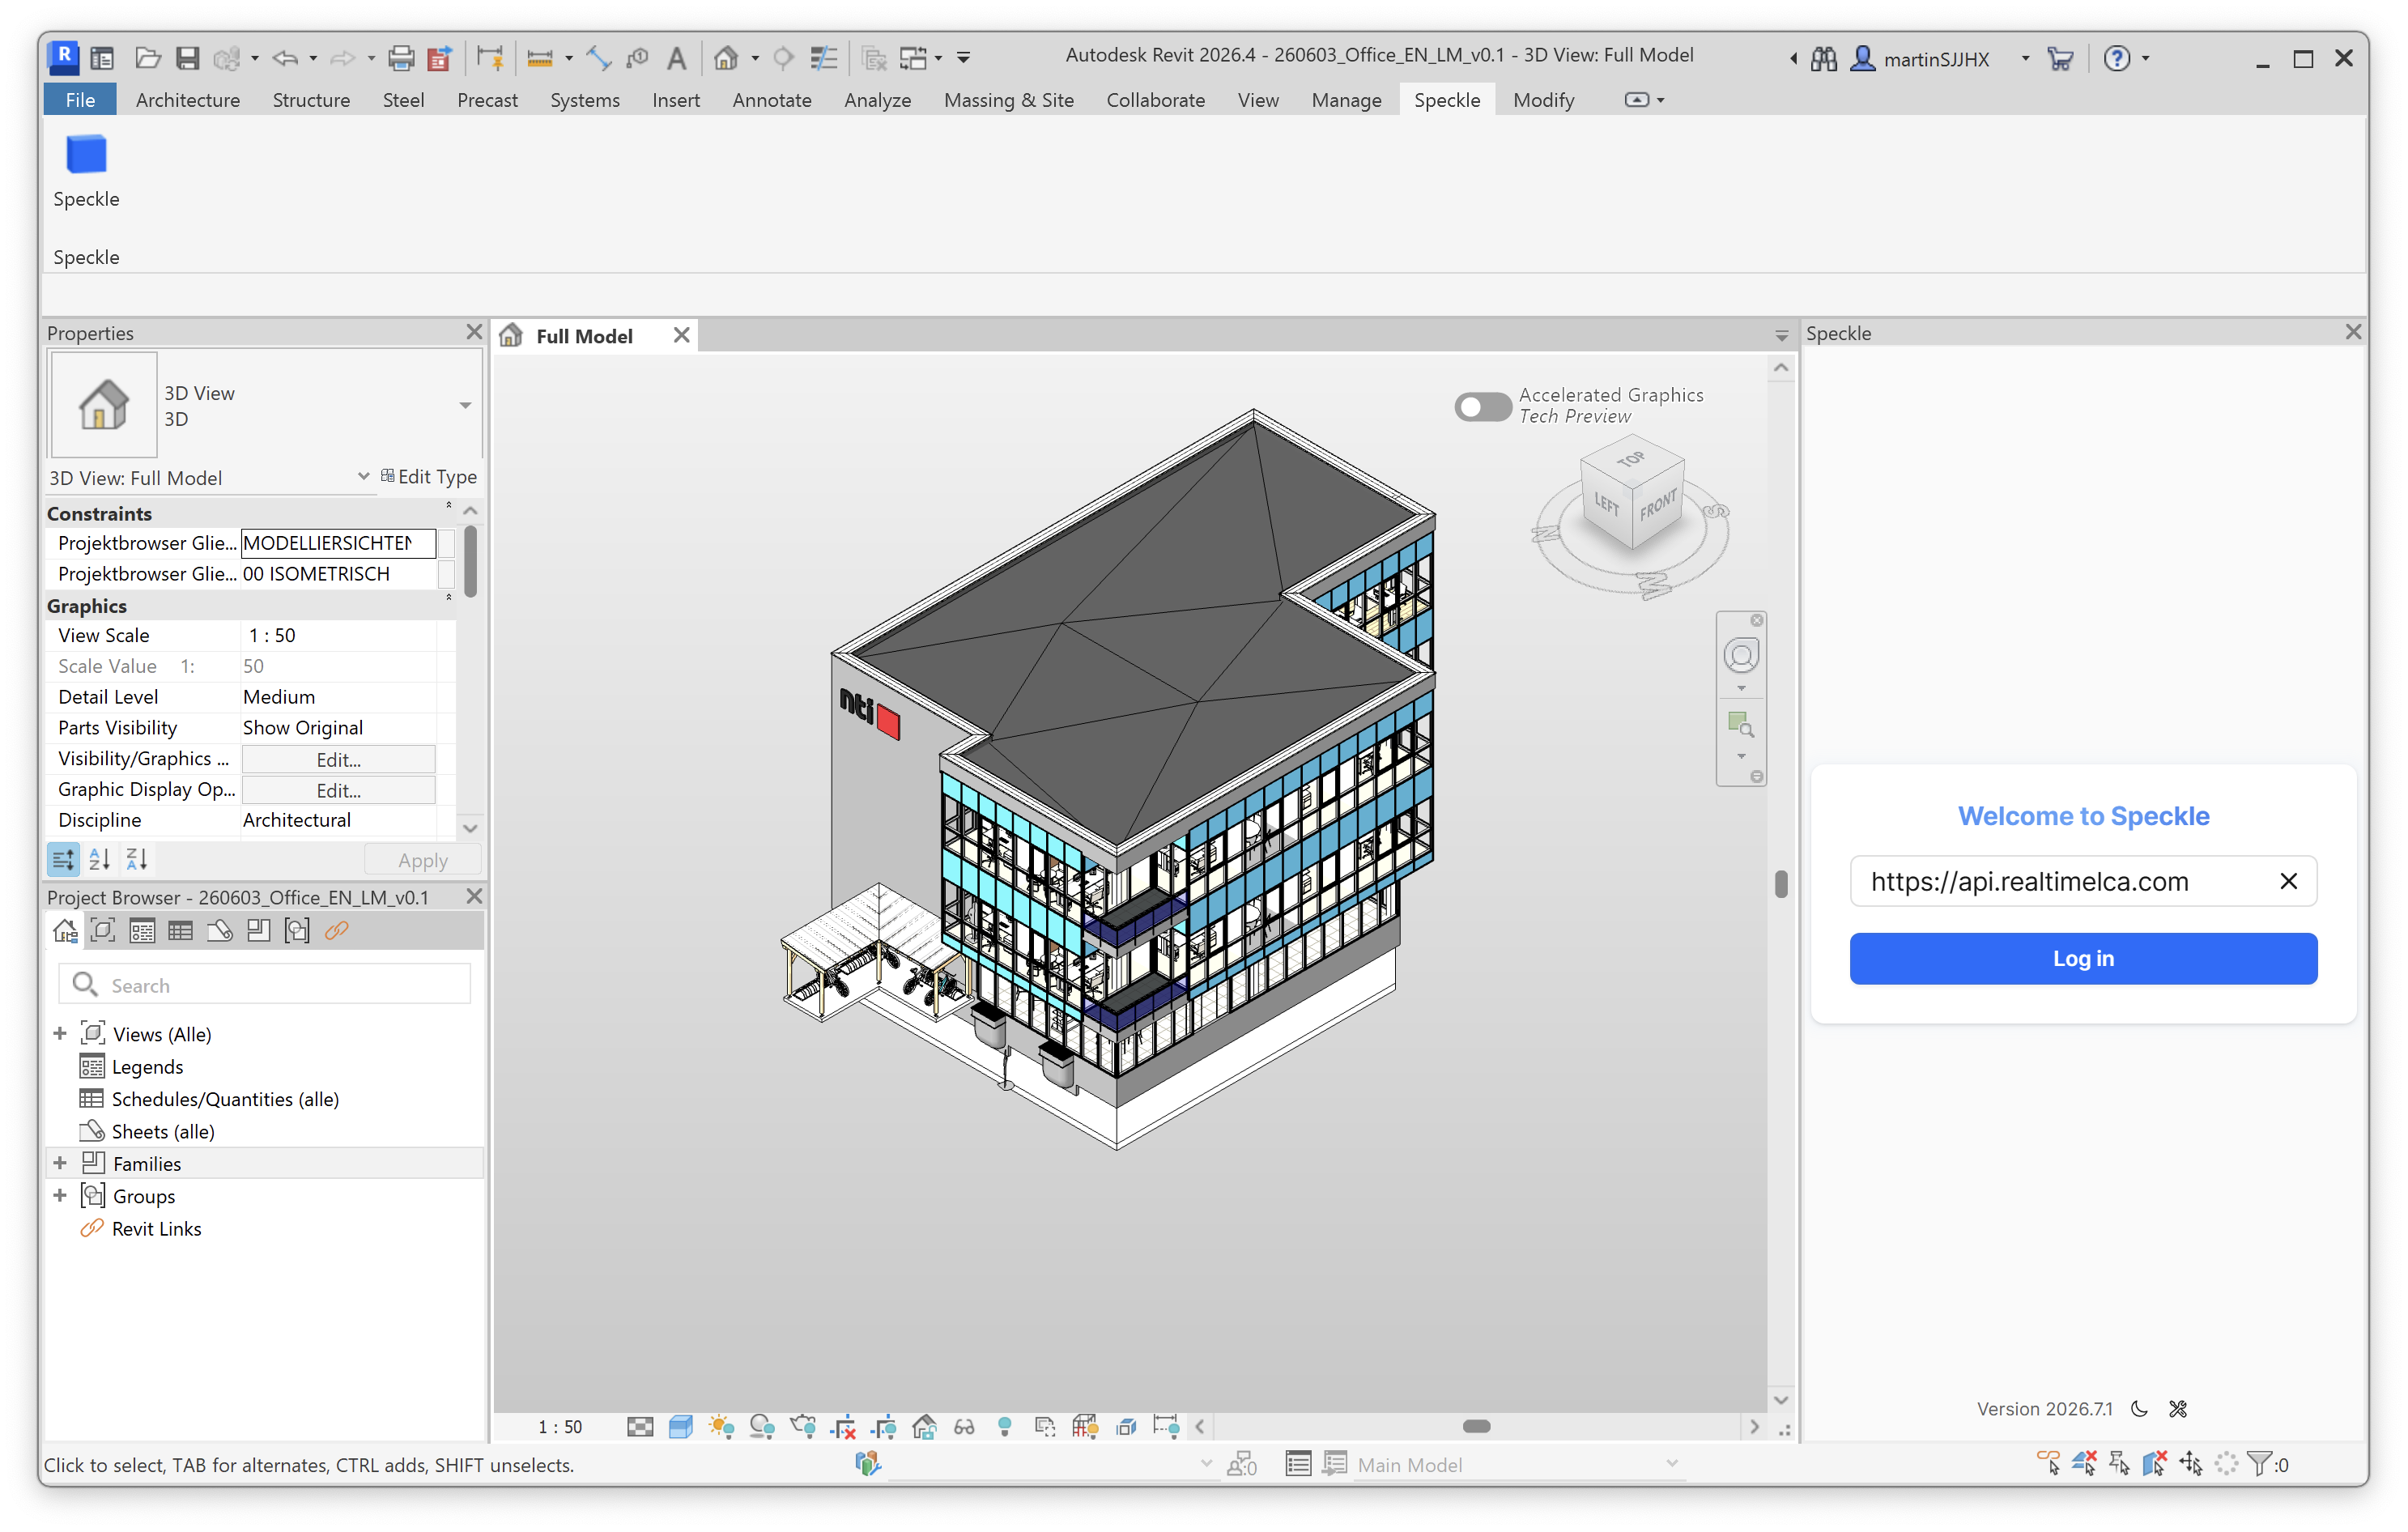Clear the Speckle server URL field
This screenshot has height=1532, width=2408.
2288,881
